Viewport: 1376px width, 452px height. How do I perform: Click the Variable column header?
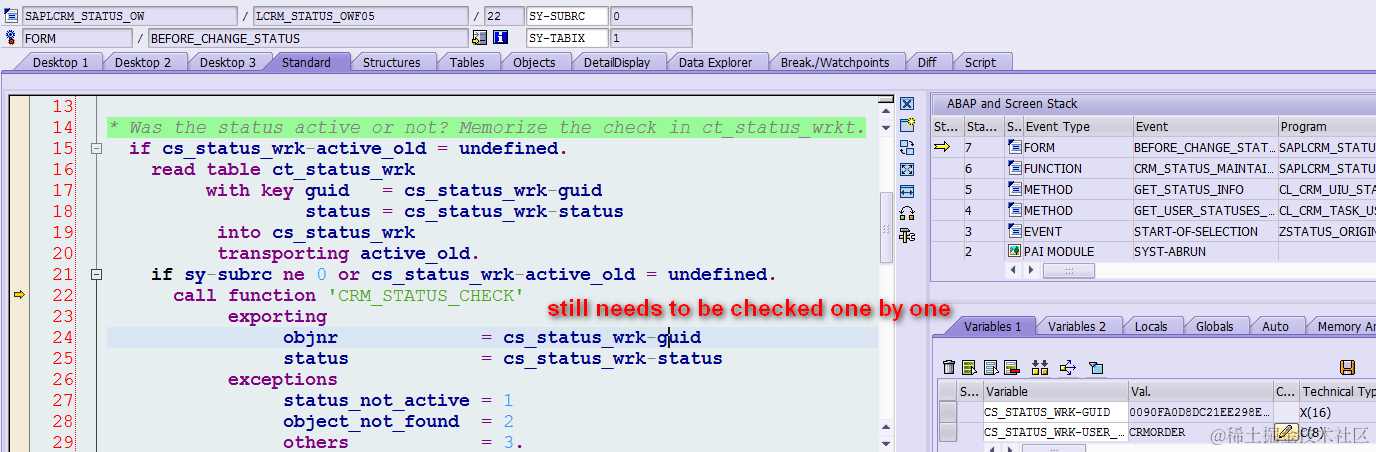(1054, 392)
